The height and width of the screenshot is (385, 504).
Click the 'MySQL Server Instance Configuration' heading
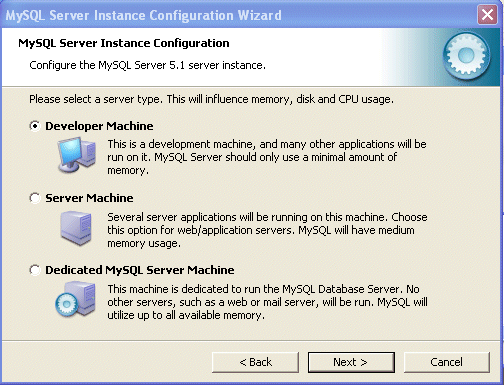(x=124, y=43)
